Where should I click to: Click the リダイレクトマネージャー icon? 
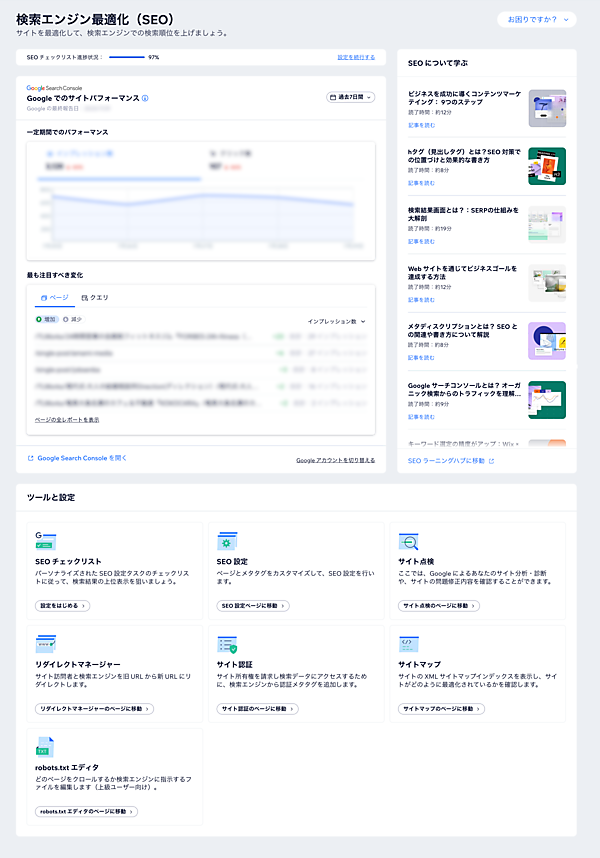tap(45, 644)
